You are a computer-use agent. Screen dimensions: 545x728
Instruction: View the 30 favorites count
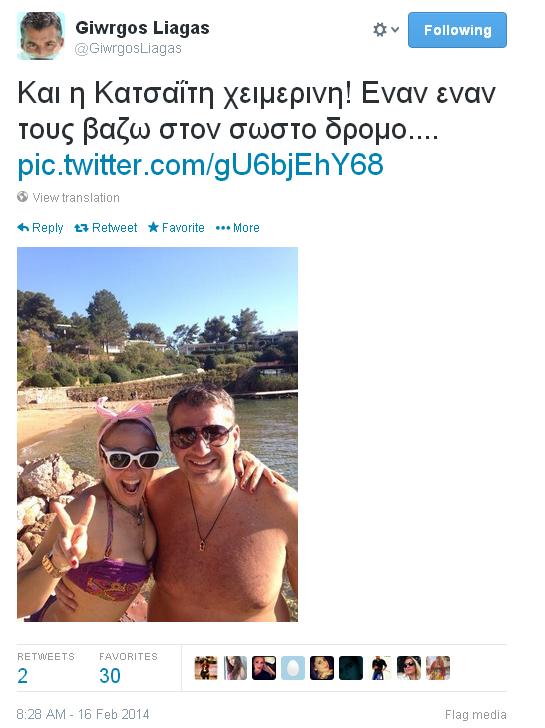tap(110, 676)
